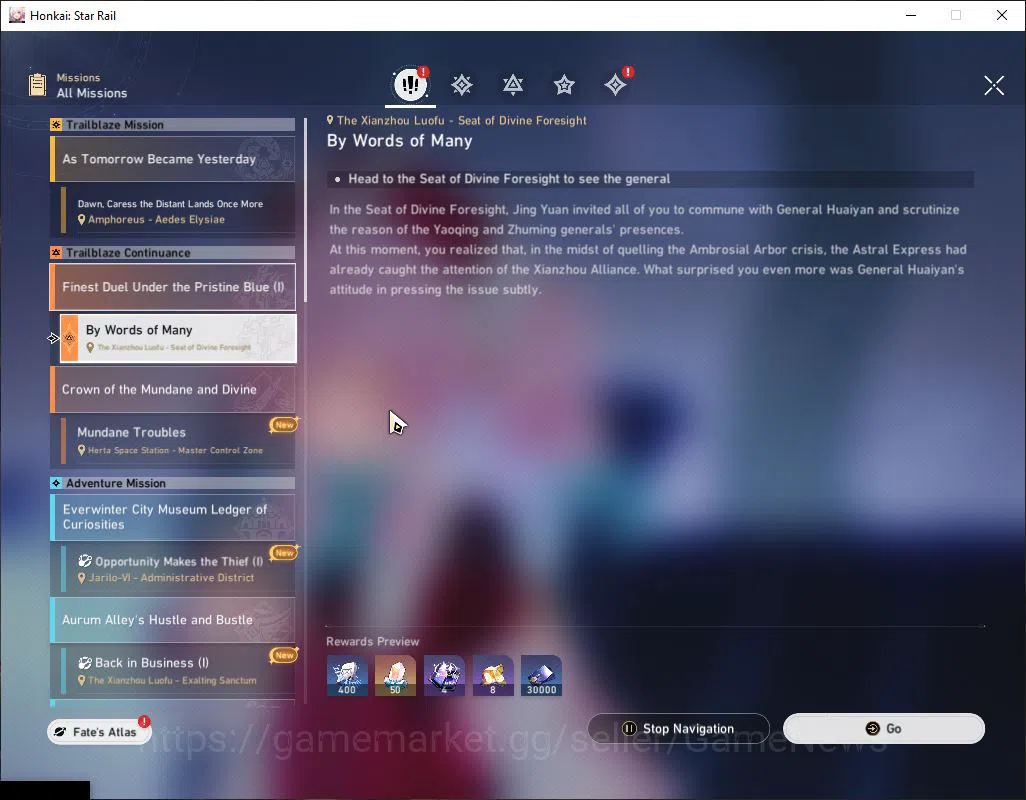Viewport: 1026px width, 800px height.
Task: Switch to Adventure Mission star filter tab
Action: 564,84
